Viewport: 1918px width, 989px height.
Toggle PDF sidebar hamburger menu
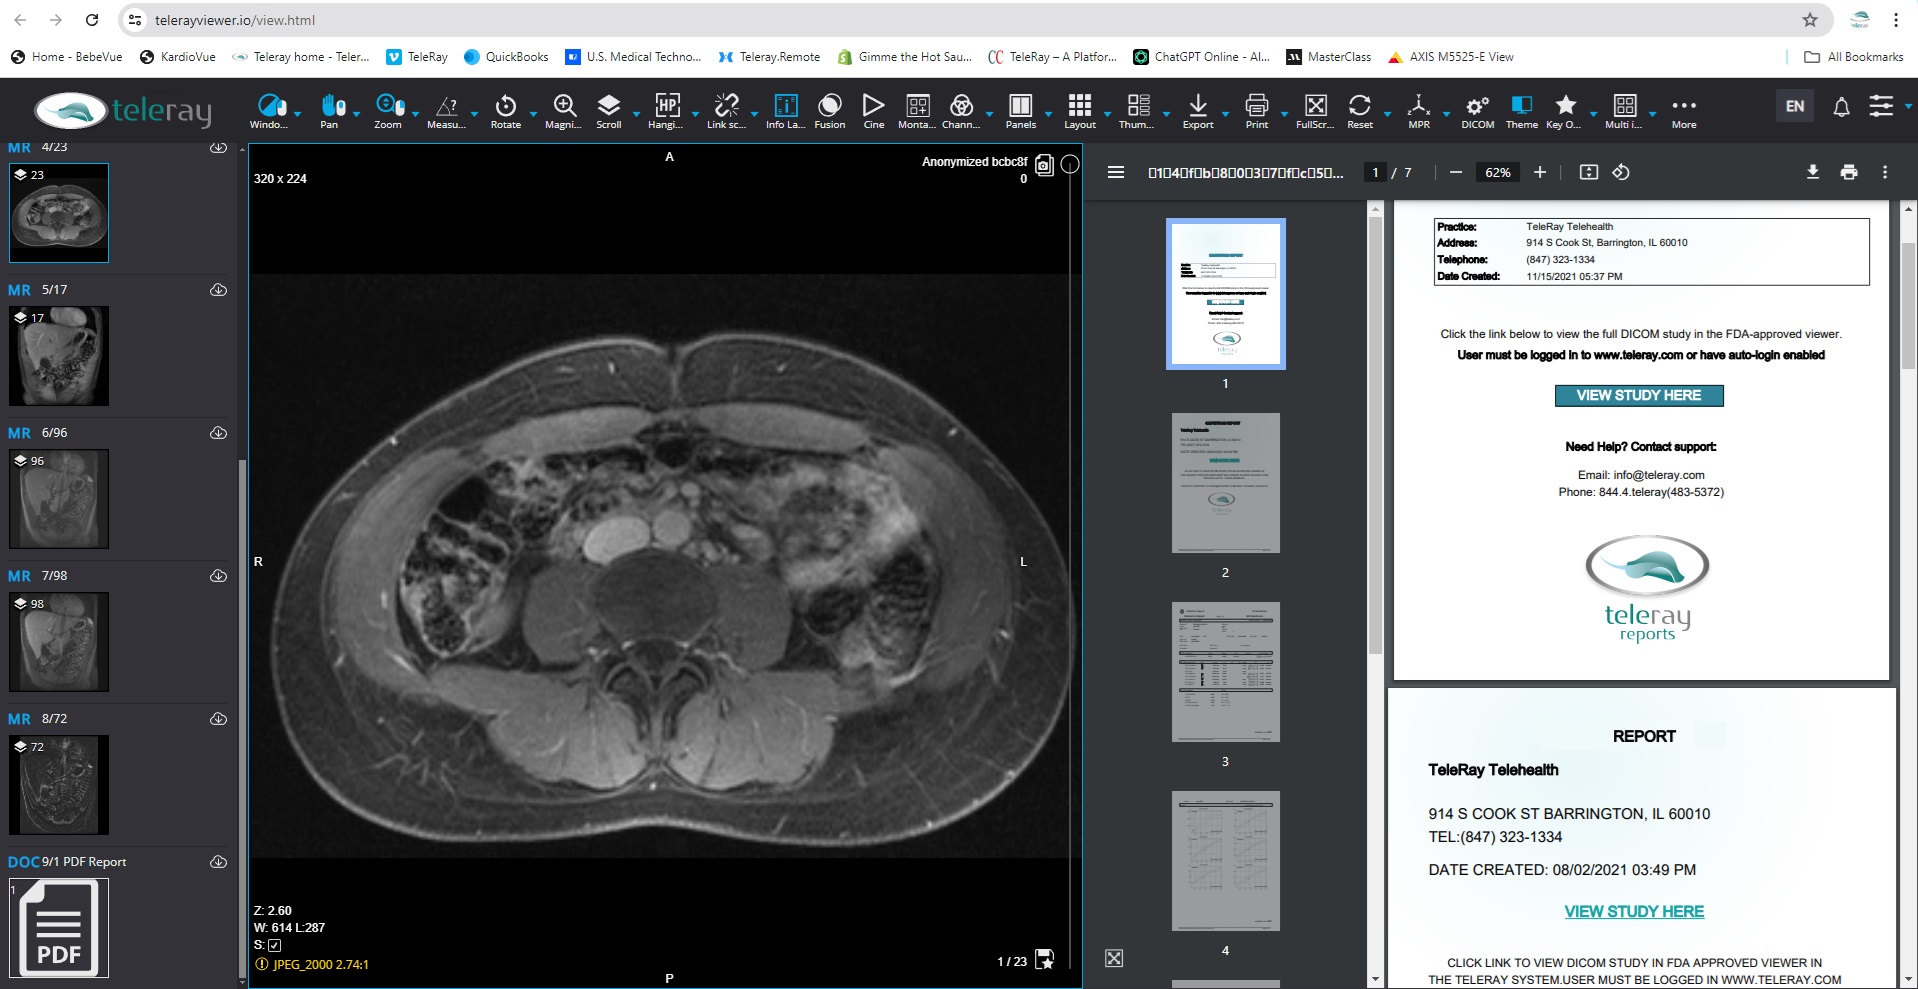(1116, 172)
